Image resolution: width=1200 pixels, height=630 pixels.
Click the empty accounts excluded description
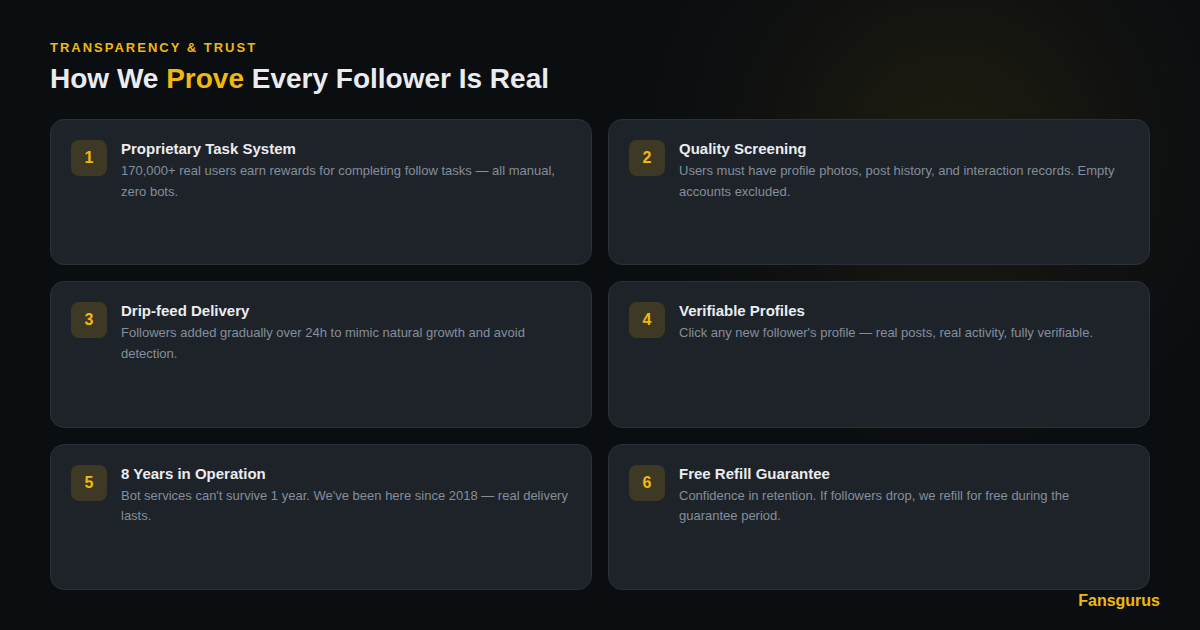[896, 181]
